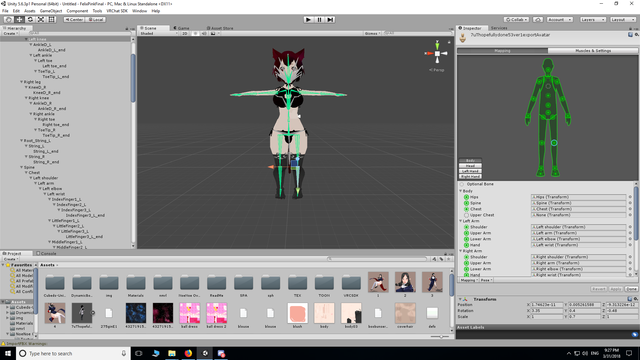Toggle scene audio icon
This screenshot has width=640, height=360.
(x=204, y=33)
